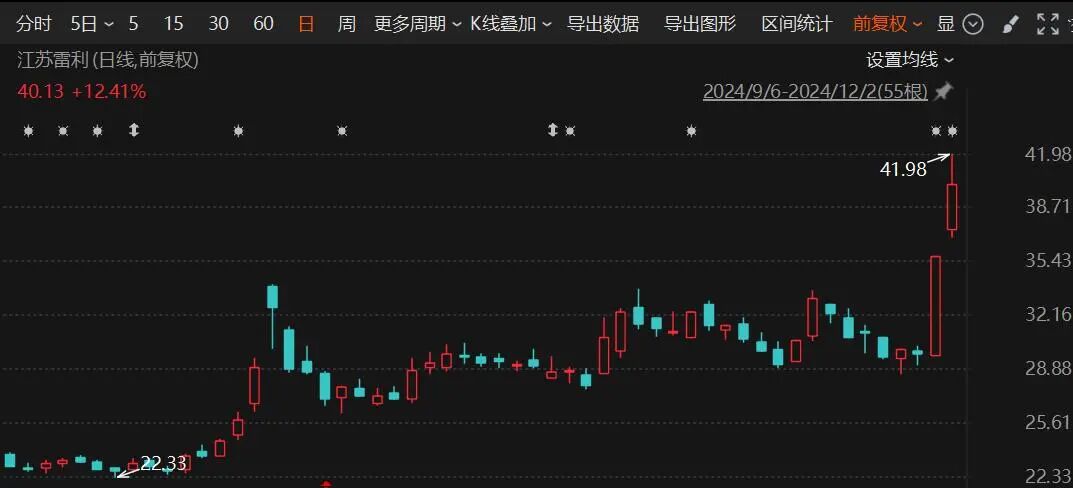Click the 40.13 +12.41% price change text
This screenshot has width=1073, height=488.
81,91
